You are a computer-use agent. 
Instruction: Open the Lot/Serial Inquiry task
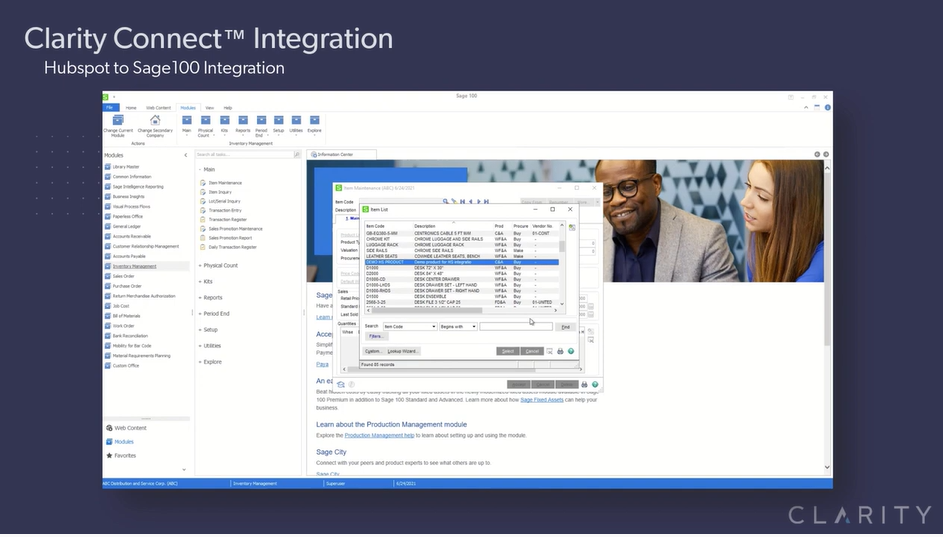tap(224, 201)
